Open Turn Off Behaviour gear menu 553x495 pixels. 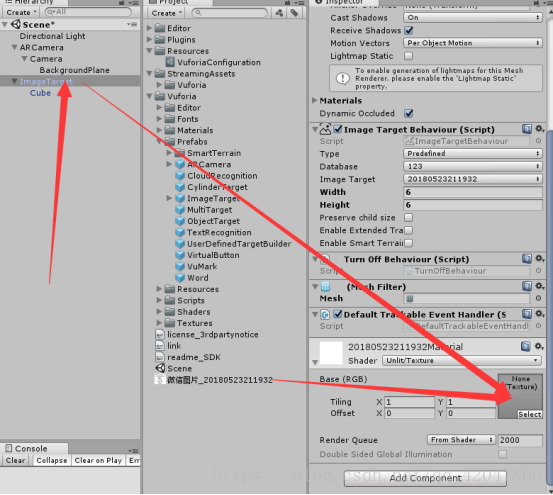point(540,259)
